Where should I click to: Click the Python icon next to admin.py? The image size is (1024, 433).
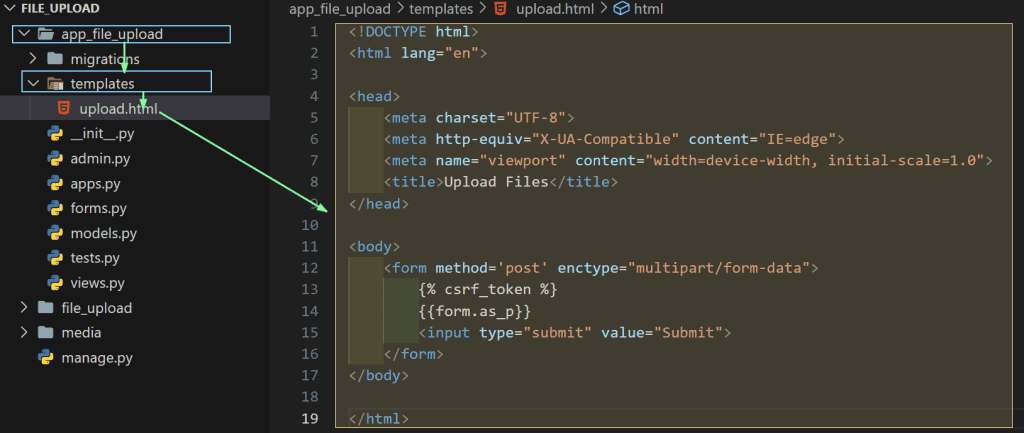(x=55, y=159)
